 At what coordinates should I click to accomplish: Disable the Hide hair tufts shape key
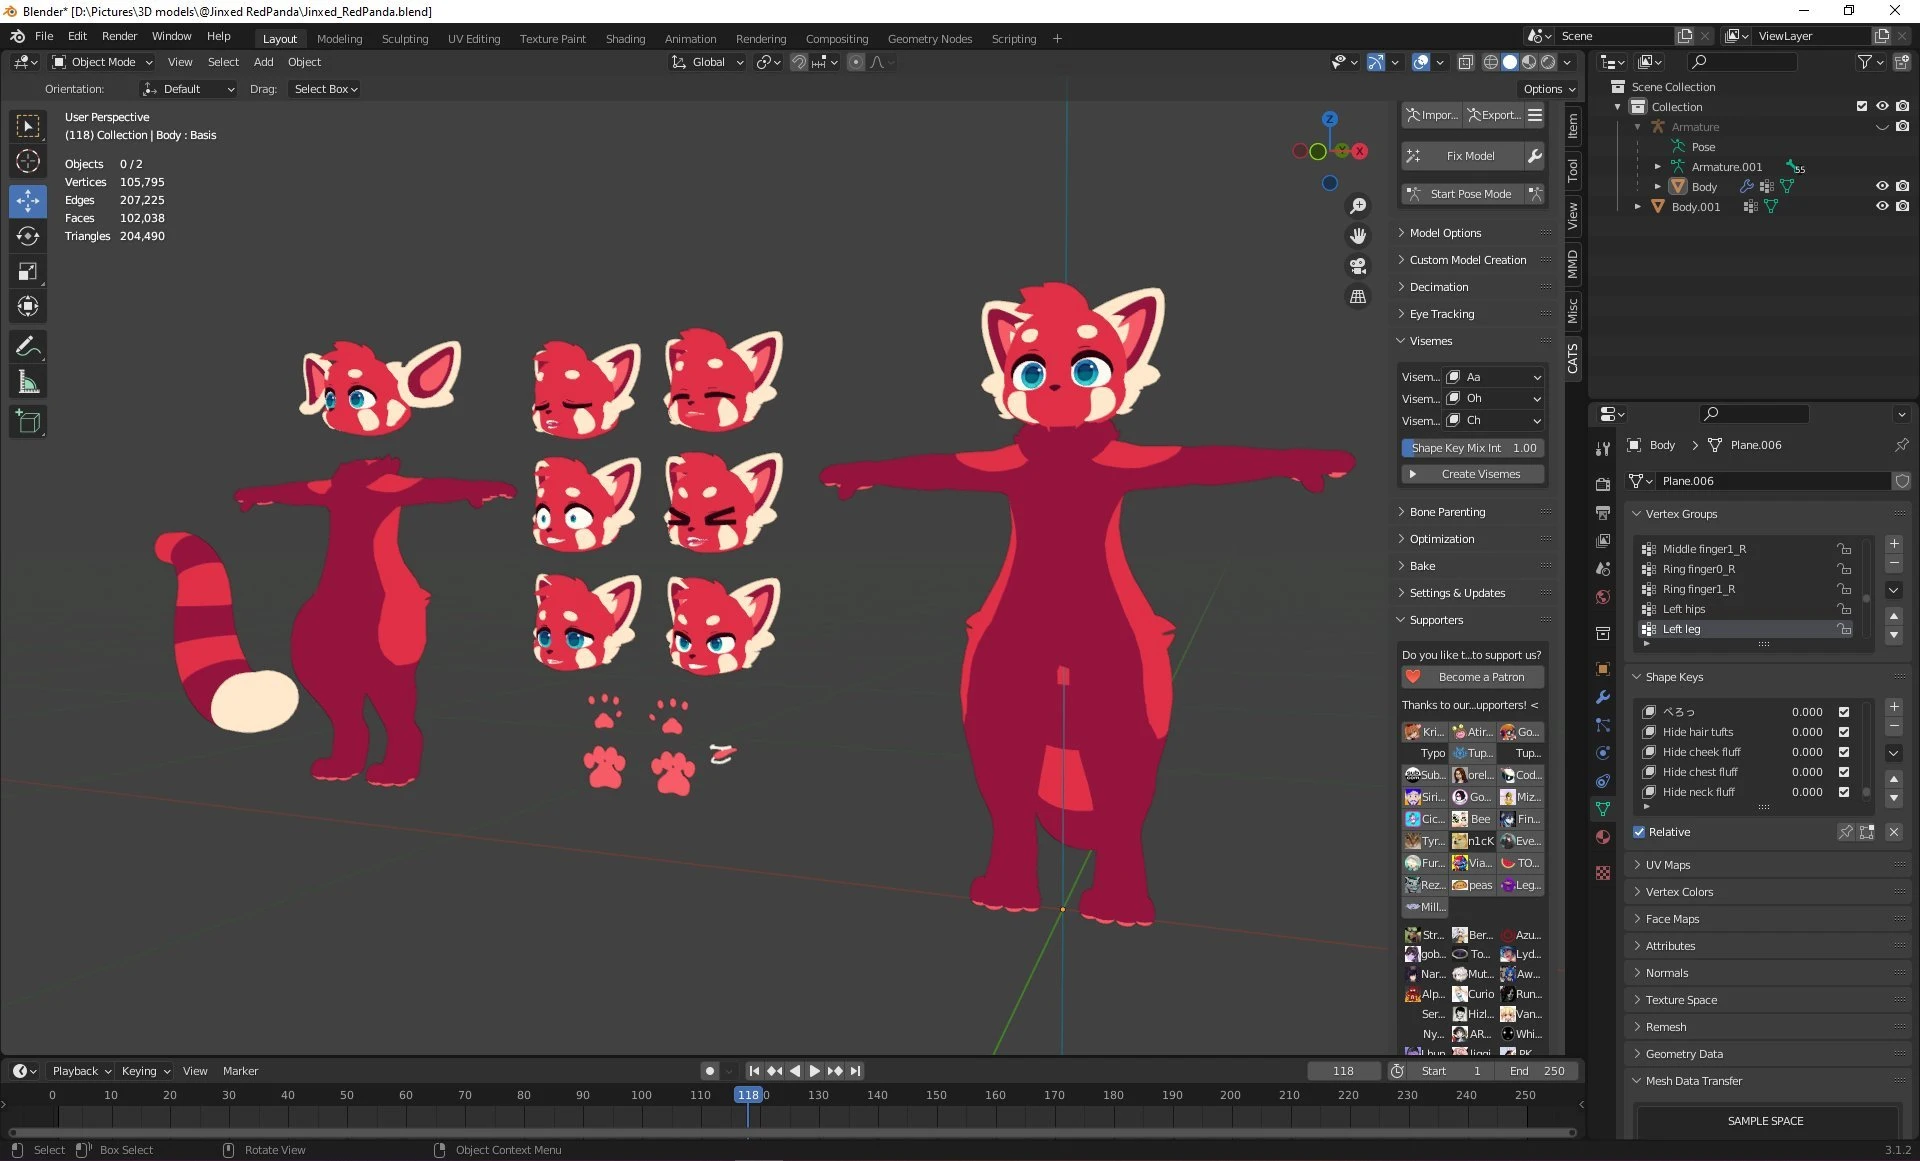(x=1843, y=732)
